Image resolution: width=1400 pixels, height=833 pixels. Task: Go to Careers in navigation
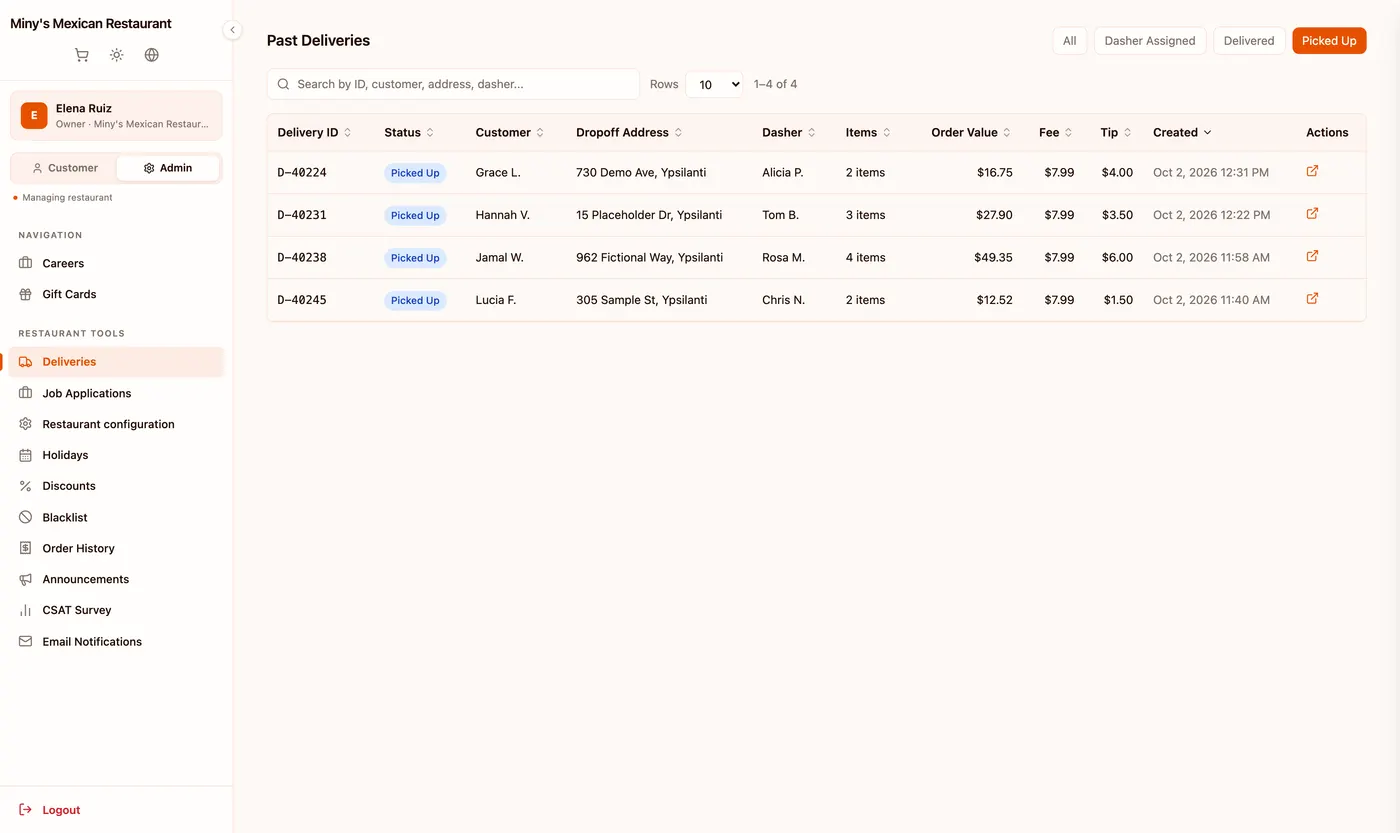[x=116, y=263]
